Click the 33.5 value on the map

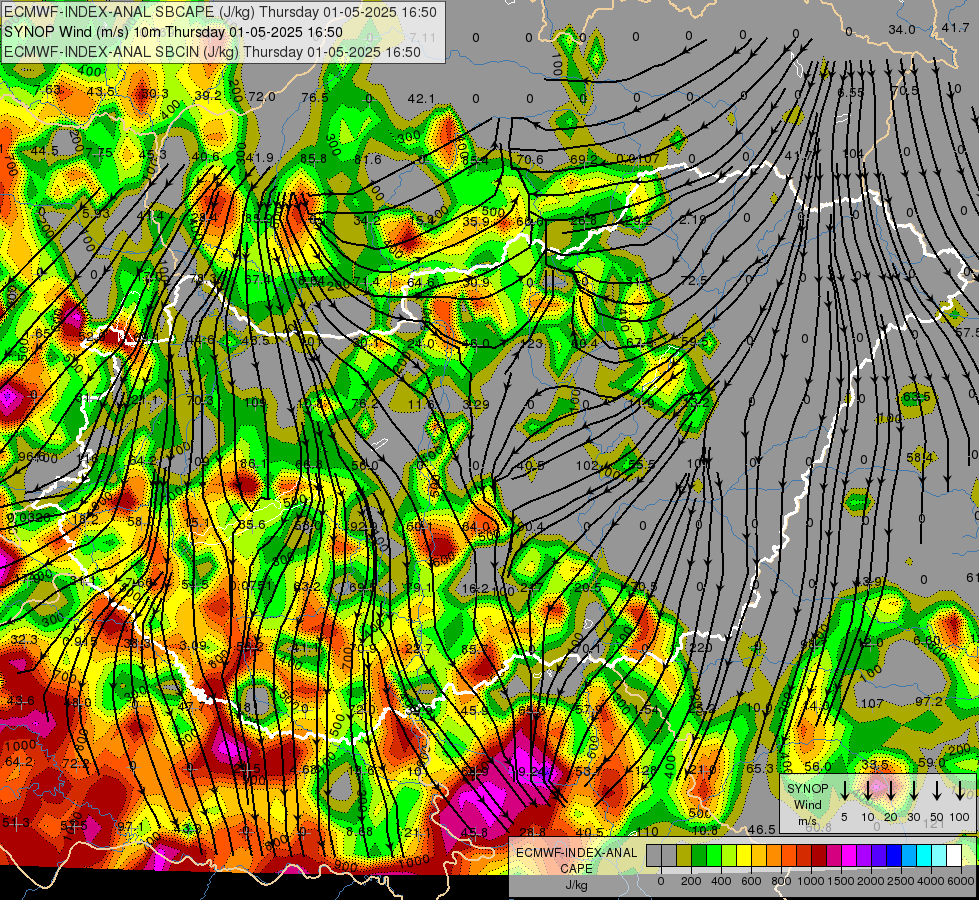tap(875, 765)
